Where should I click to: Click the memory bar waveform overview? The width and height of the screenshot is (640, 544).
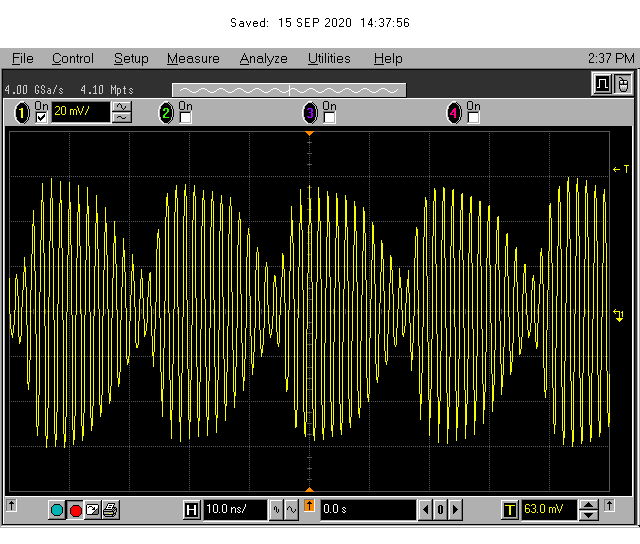coord(288,90)
